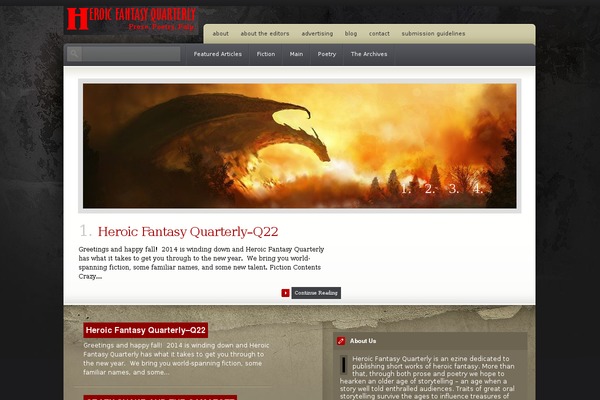The height and width of the screenshot is (400, 600).
Task: Select the Poetry category
Action: click(x=327, y=54)
